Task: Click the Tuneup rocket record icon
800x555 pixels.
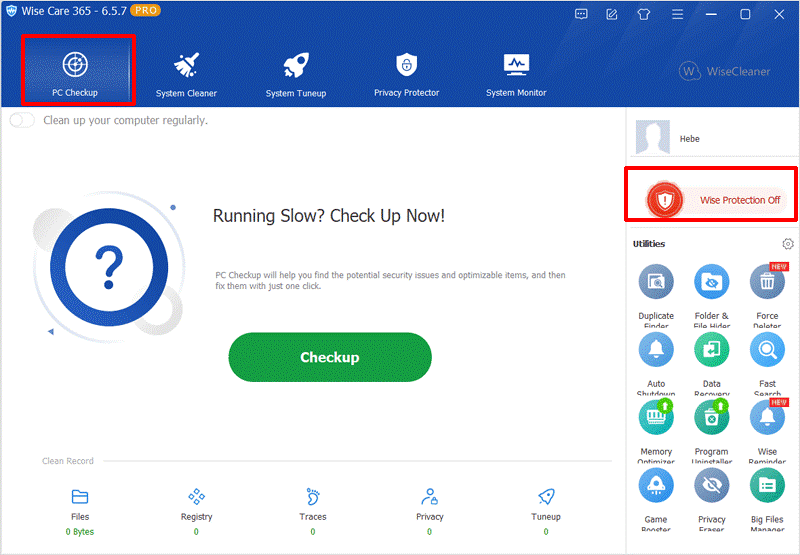Action: (x=546, y=496)
